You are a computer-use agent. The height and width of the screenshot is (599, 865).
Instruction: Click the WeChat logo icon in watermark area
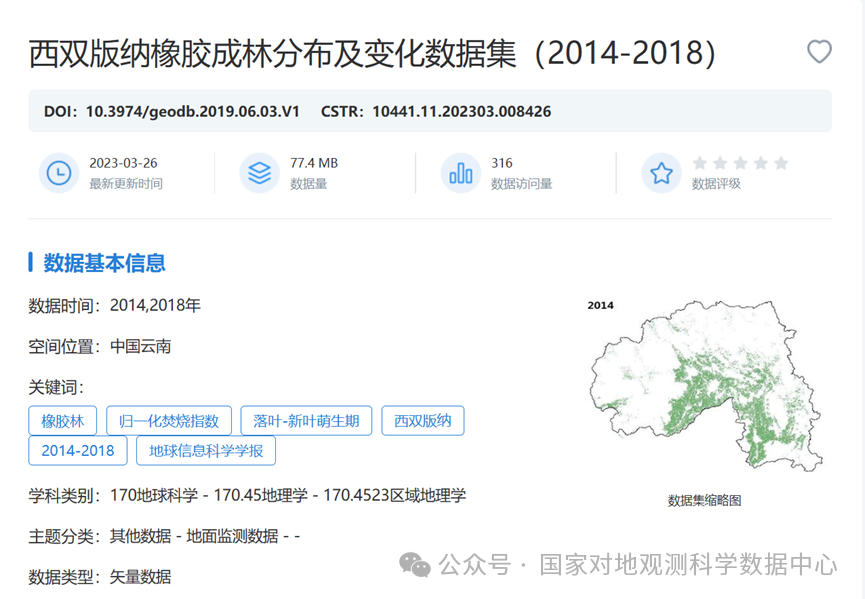pos(414,565)
